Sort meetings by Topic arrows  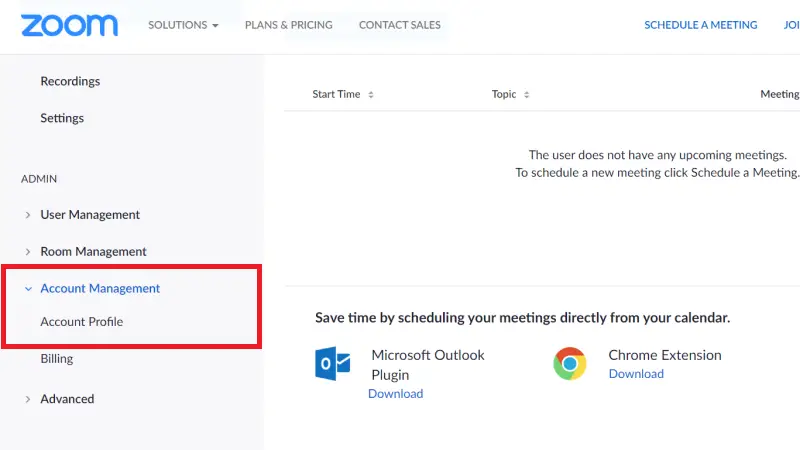(527, 94)
